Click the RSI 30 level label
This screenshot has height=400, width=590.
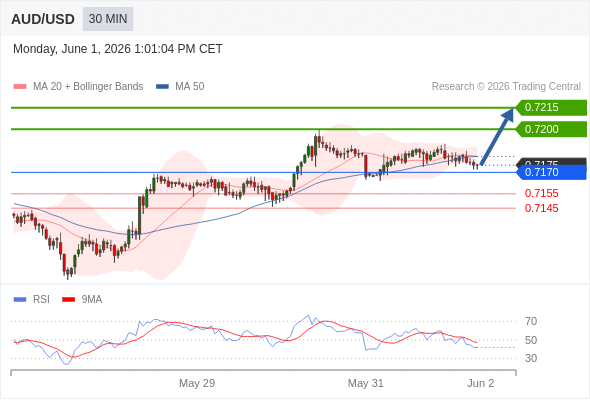pyautogui.click(x=531, y=358)
